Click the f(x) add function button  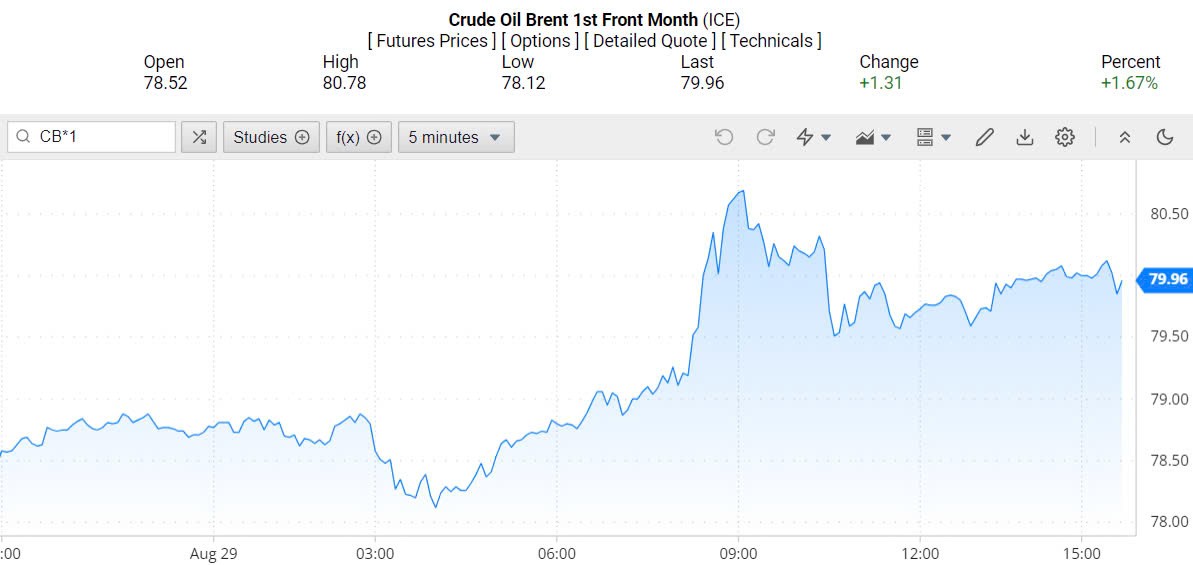(x=358, y=137)
